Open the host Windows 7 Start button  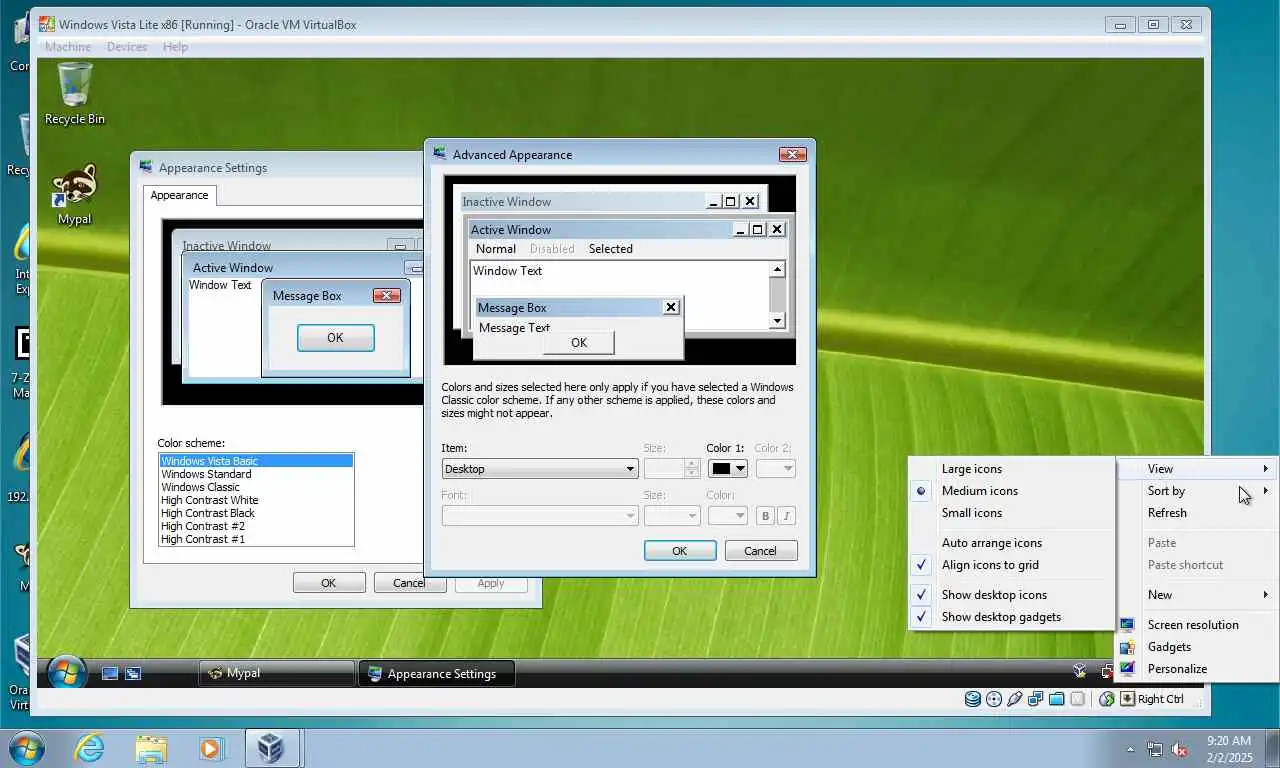[x=27, y=748]
